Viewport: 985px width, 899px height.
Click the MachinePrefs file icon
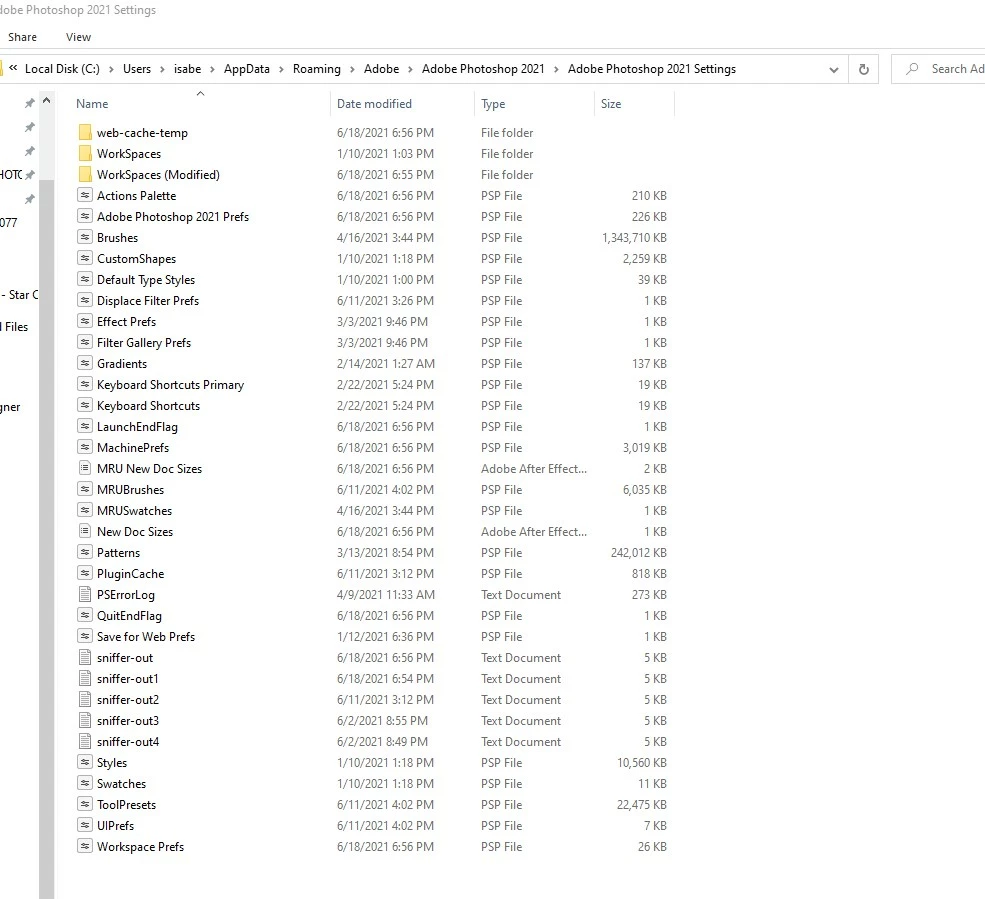tap(85, 447)
